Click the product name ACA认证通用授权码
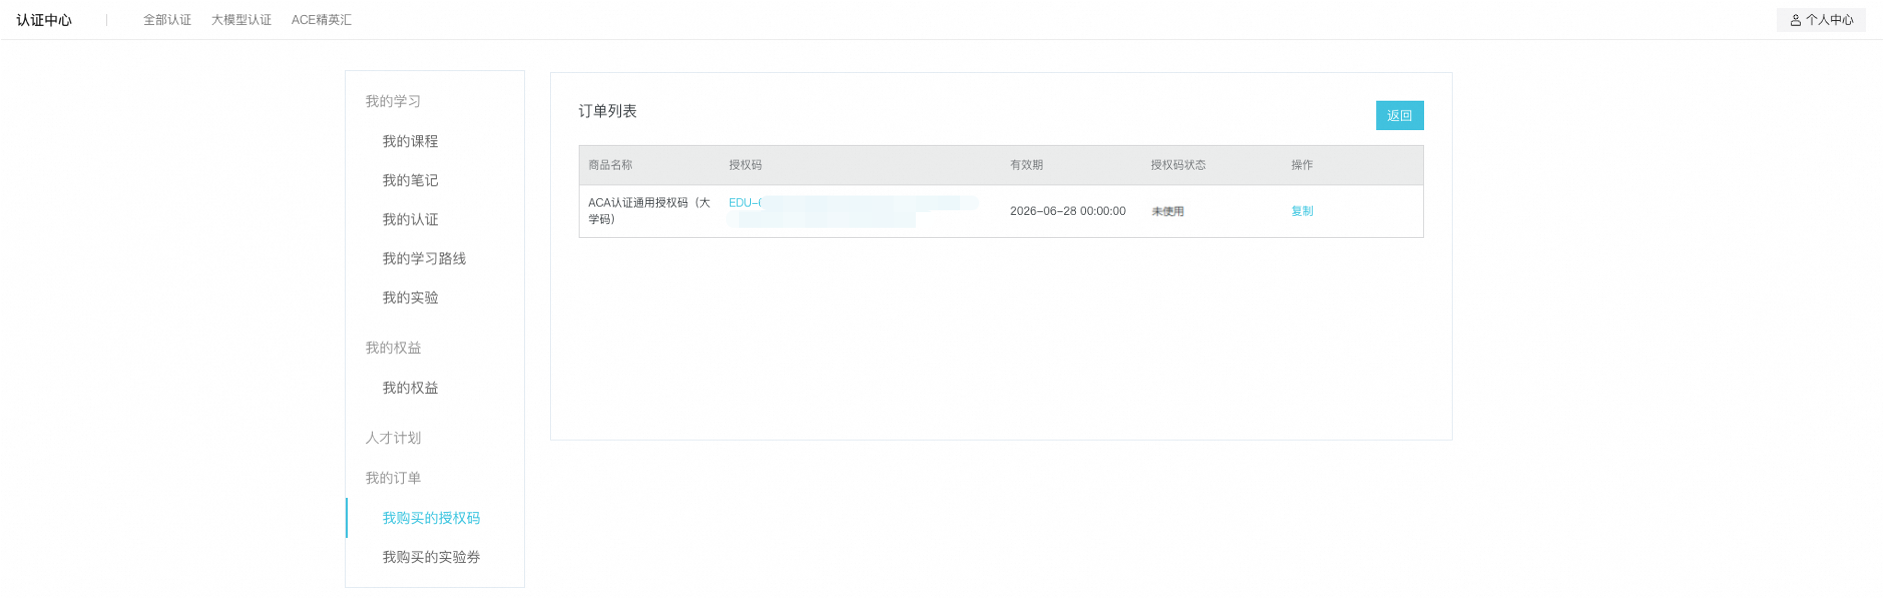 649,211
